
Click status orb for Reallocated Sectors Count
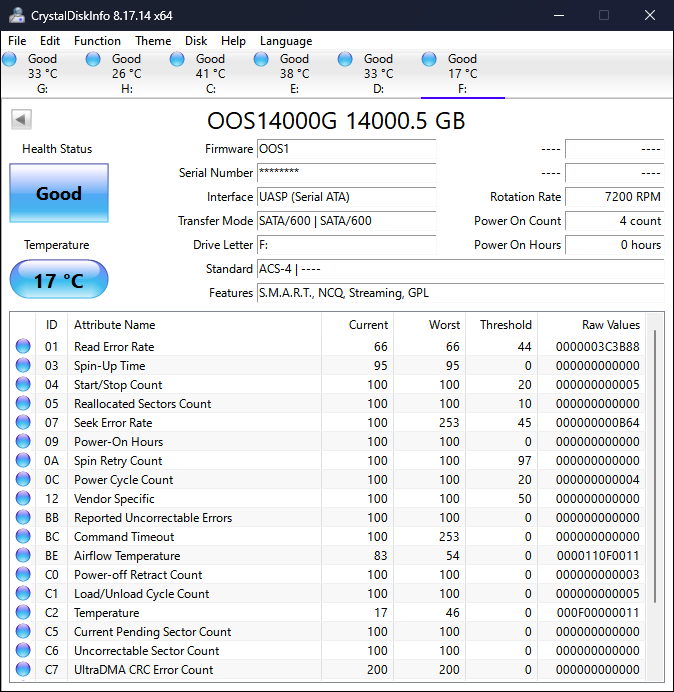(23, 403)
